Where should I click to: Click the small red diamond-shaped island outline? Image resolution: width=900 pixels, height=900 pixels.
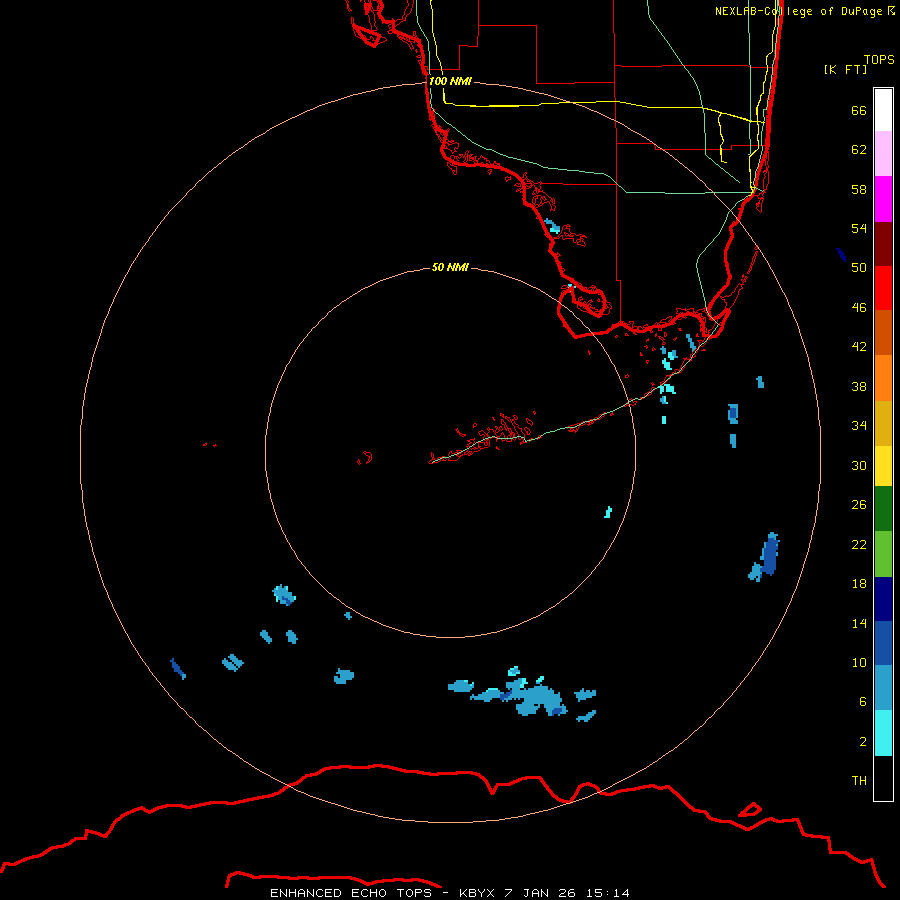pyautogui.click(x=749, y=810)
